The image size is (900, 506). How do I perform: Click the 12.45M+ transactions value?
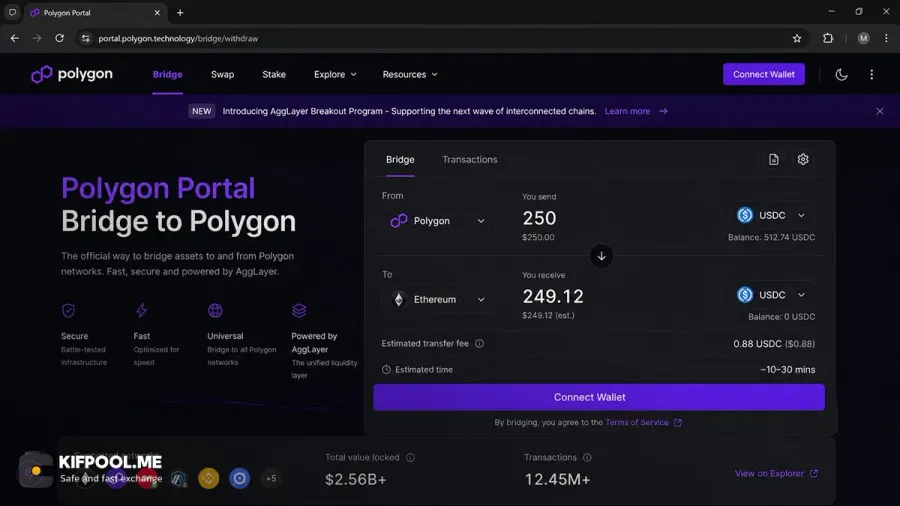557,479
